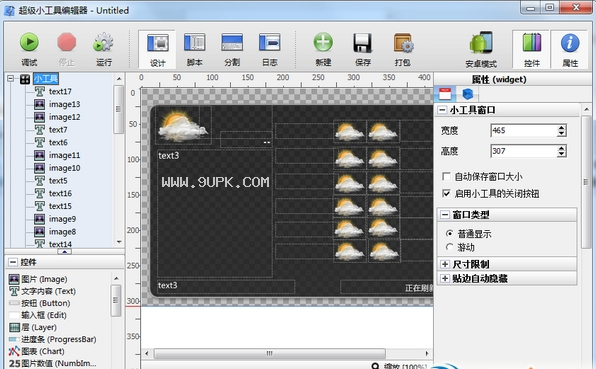Choose 层 (Layer) control
Viewport: 596px width, 369px height.
(33, 327)
